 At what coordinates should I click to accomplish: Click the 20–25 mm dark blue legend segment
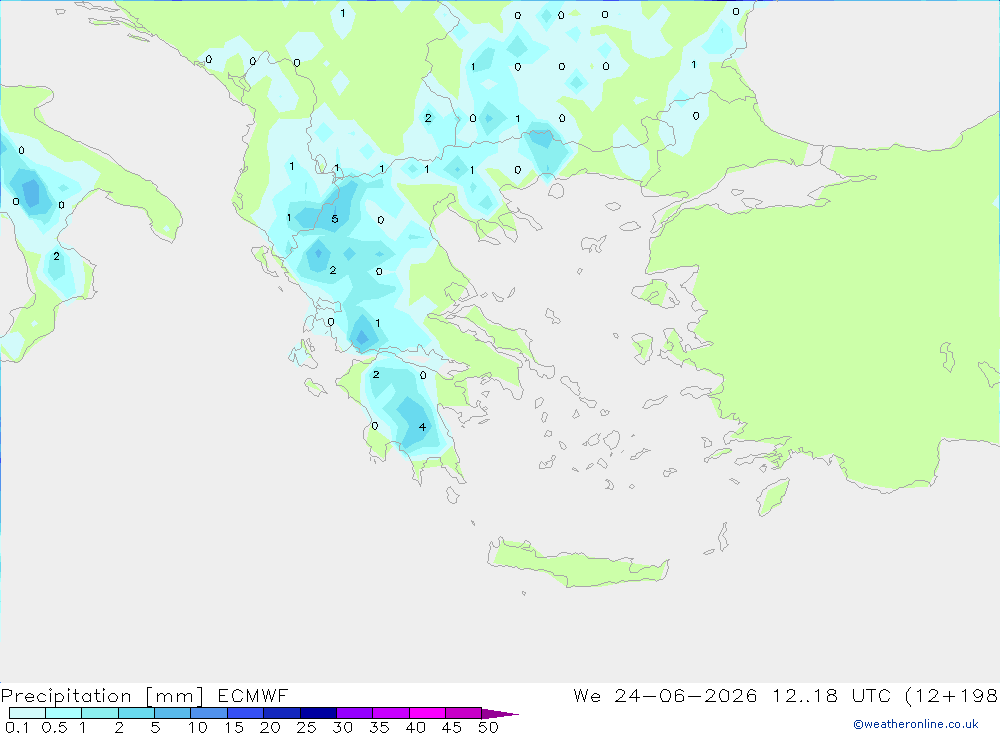[281, 713]
